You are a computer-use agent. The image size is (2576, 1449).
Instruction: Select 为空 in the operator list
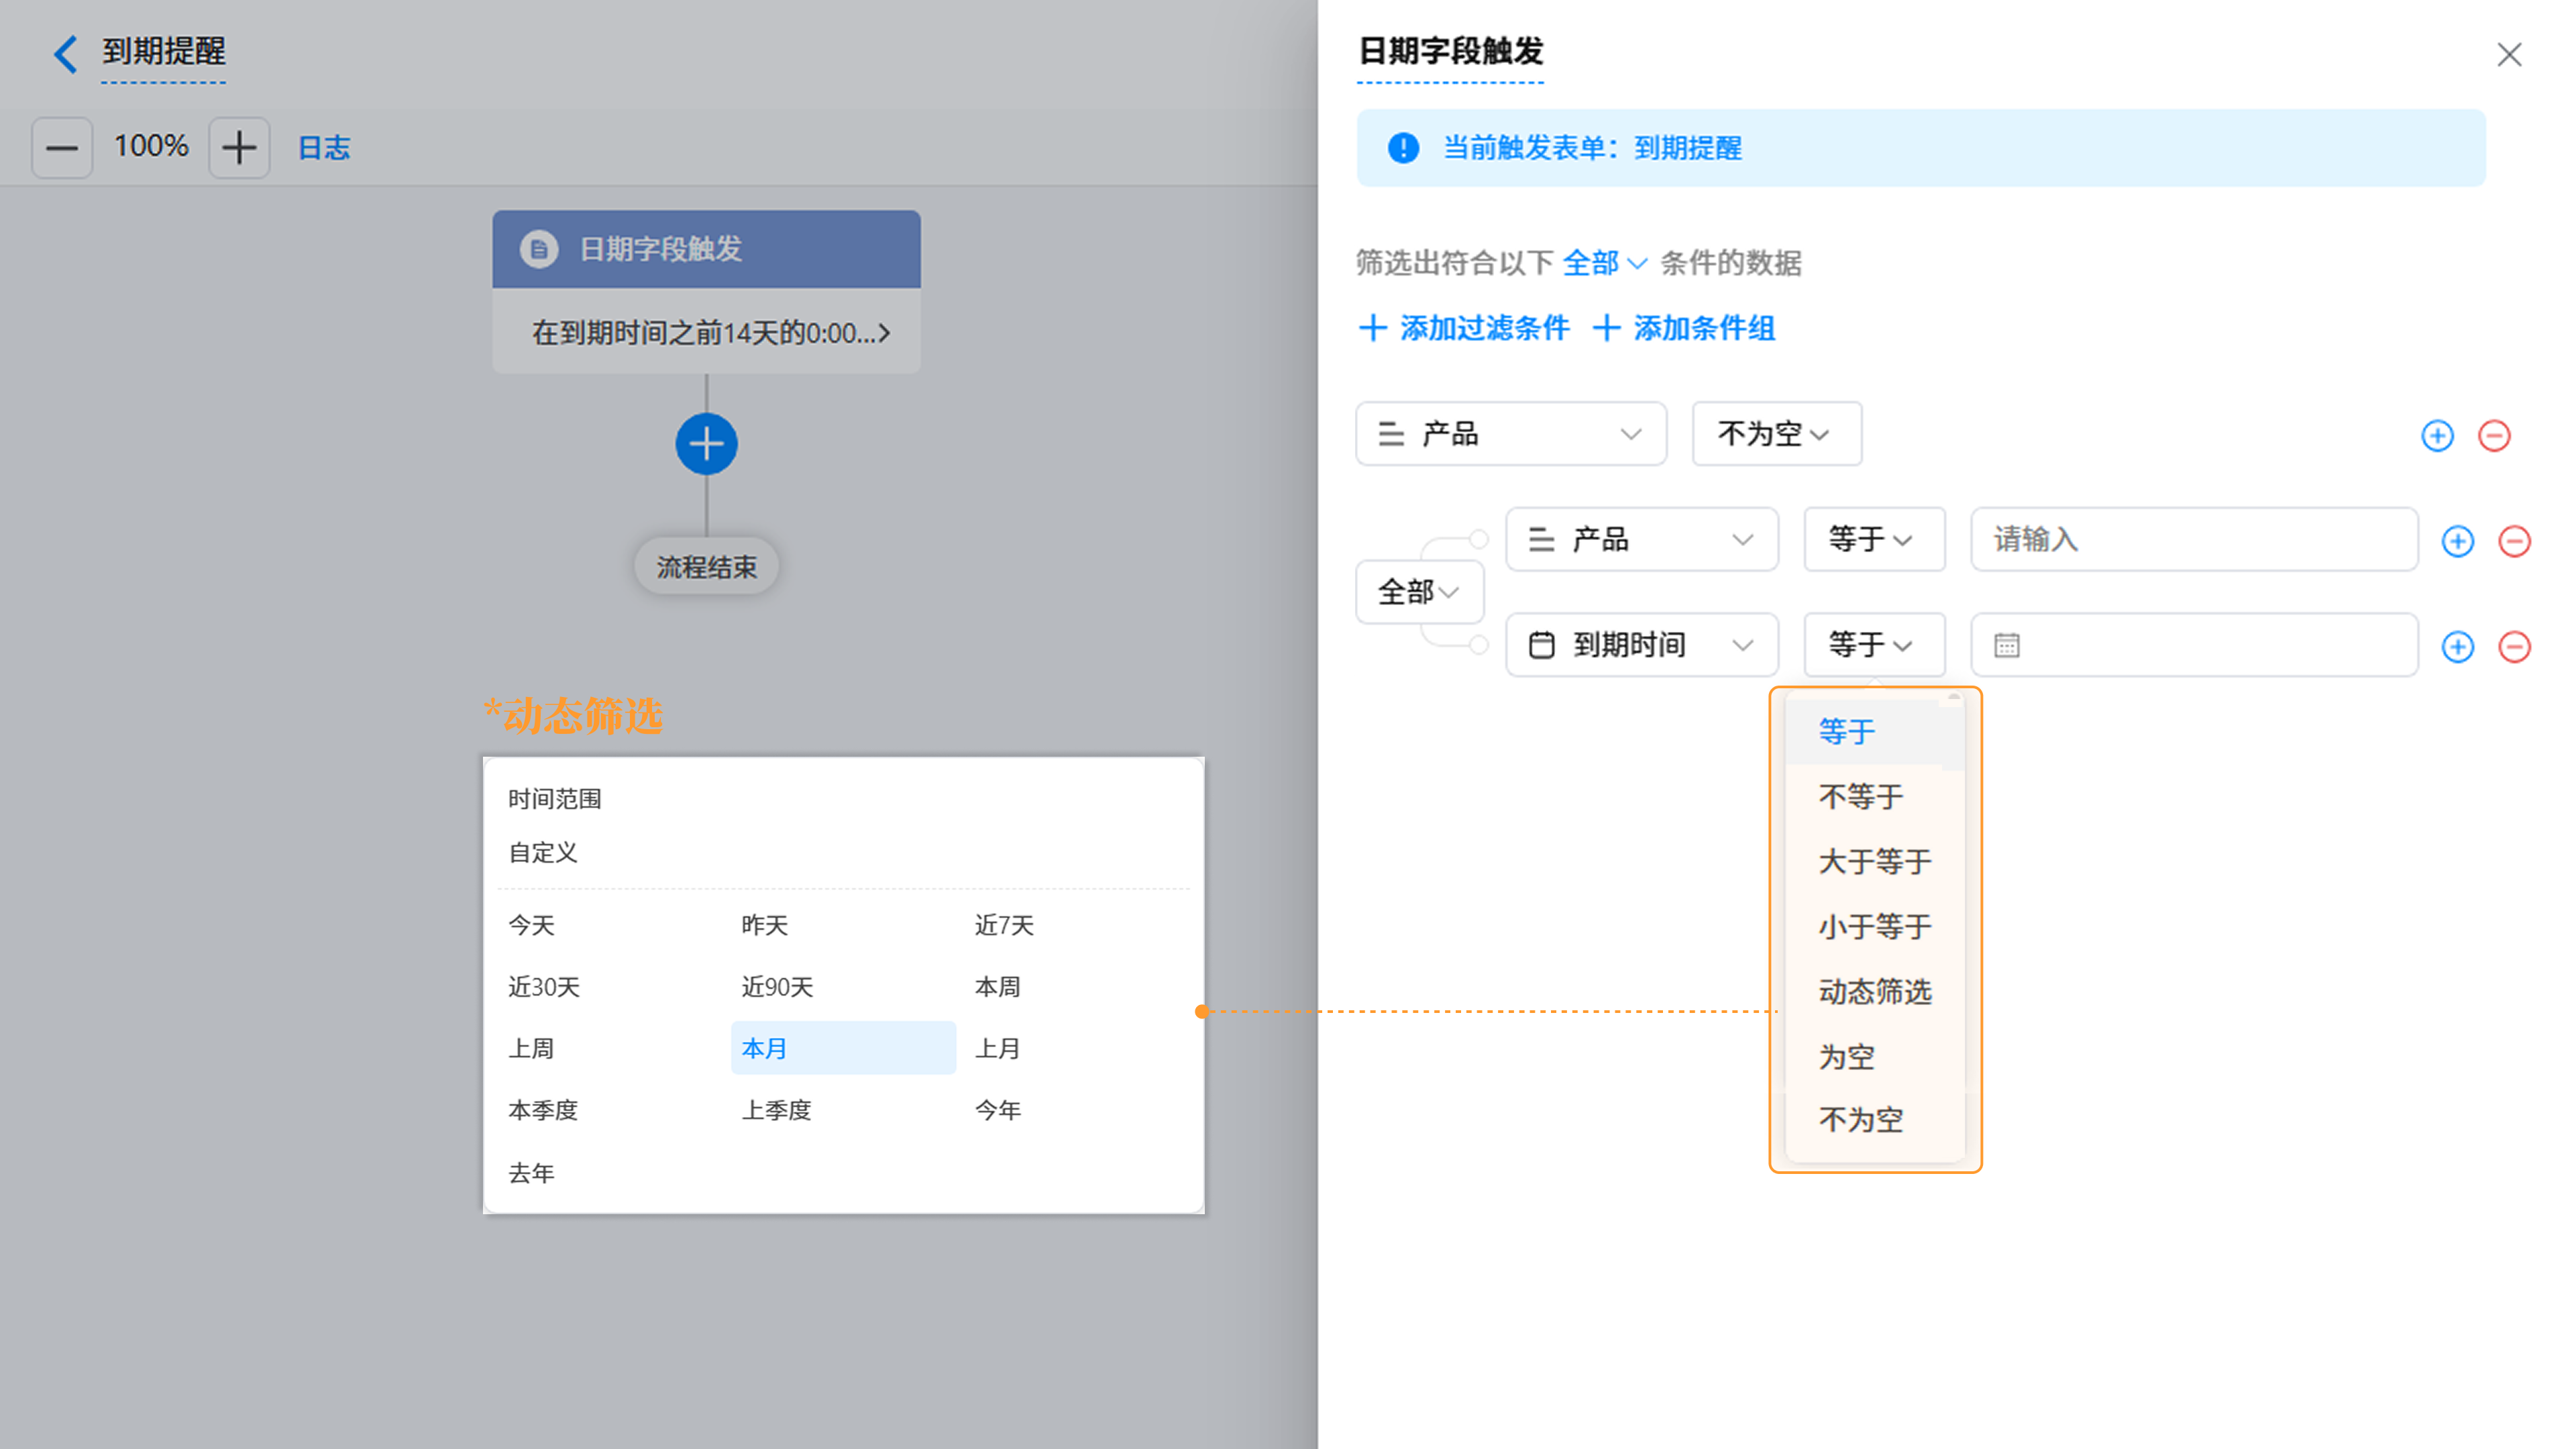point(1874,1057)
